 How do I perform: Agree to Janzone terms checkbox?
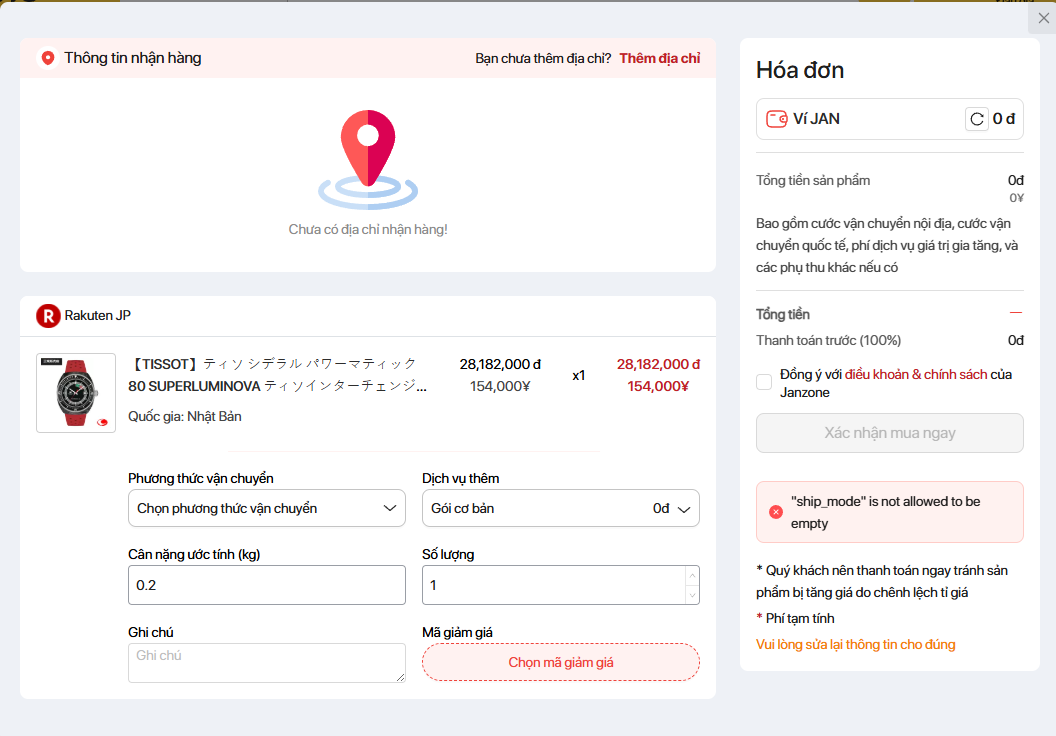coord(764,382)
